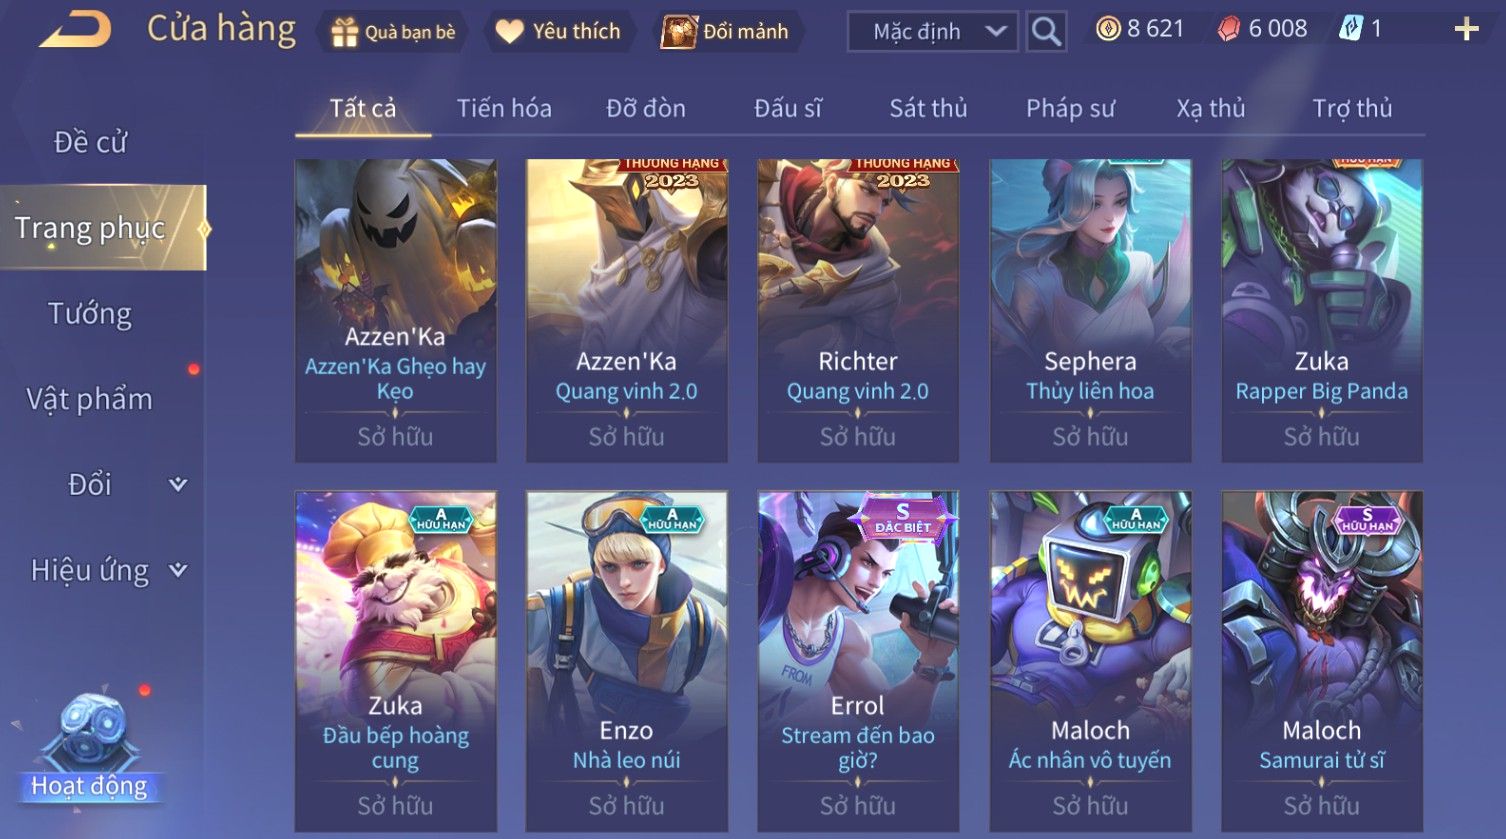Select Tướng in the sidebar
Screen dimensions: 1506x839
(90, 314)
